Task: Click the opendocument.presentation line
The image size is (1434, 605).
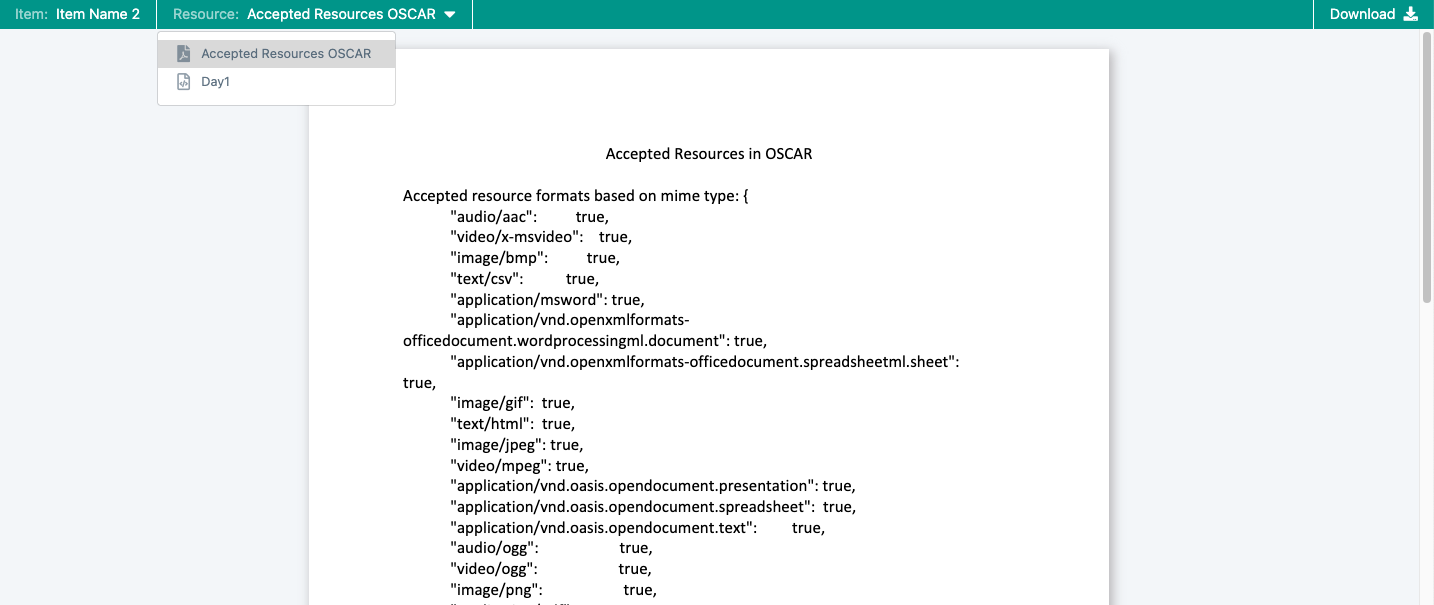Action: click(653, 486)
